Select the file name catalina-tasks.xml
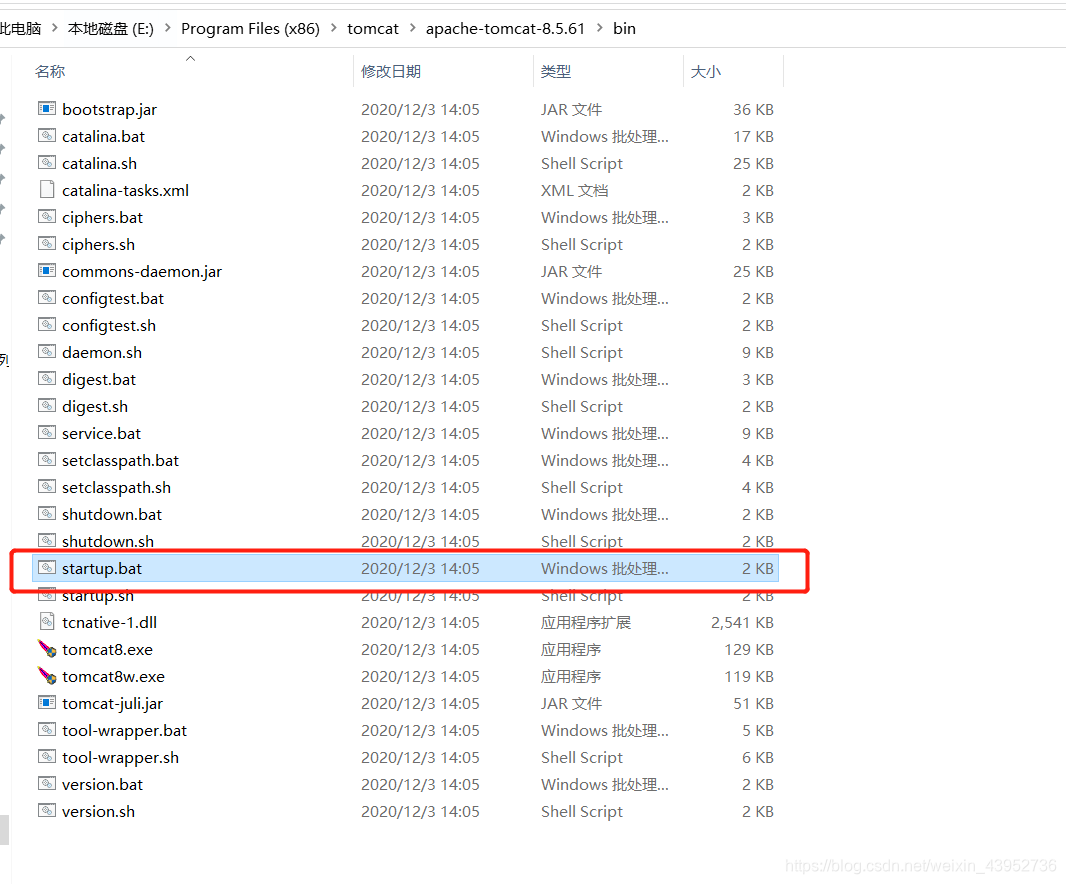Viewport: 1066px width, 884px height. point(126,190)
